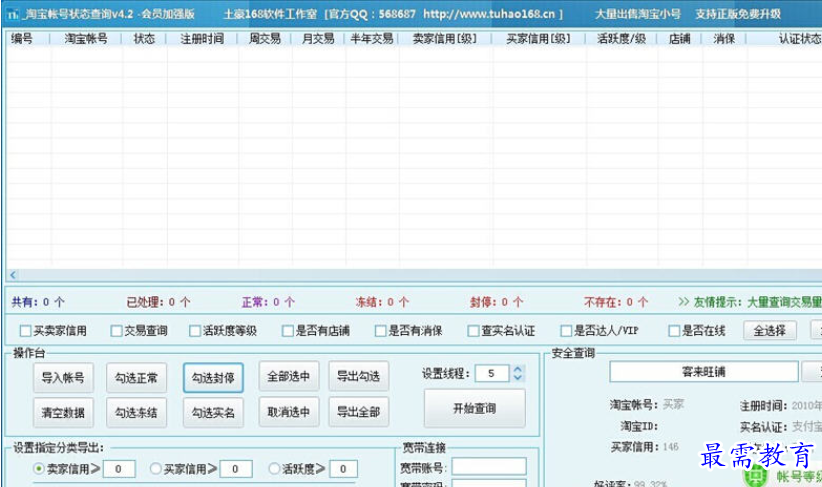
Task: Decrease thread count with down arrow
Action: (x=518, y=377)
